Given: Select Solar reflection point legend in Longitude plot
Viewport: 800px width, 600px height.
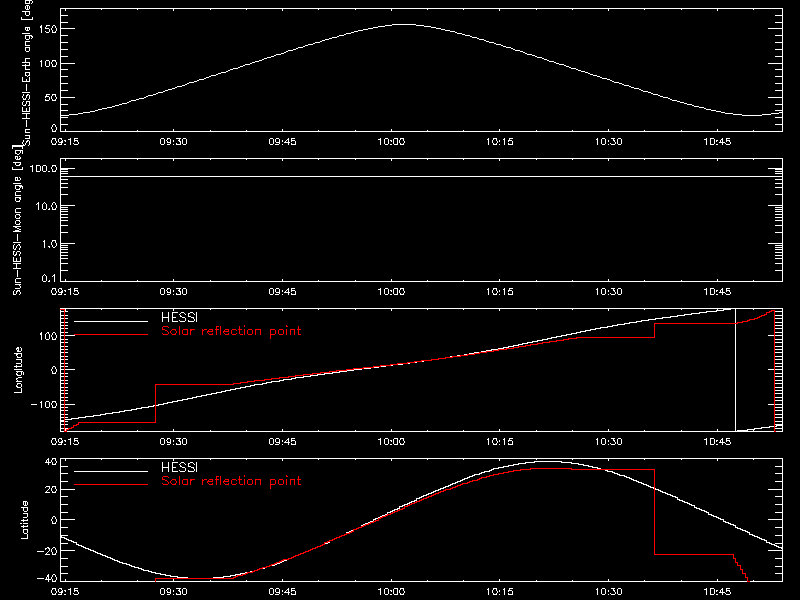Looking at the screenshot, I should click(231, 331).
